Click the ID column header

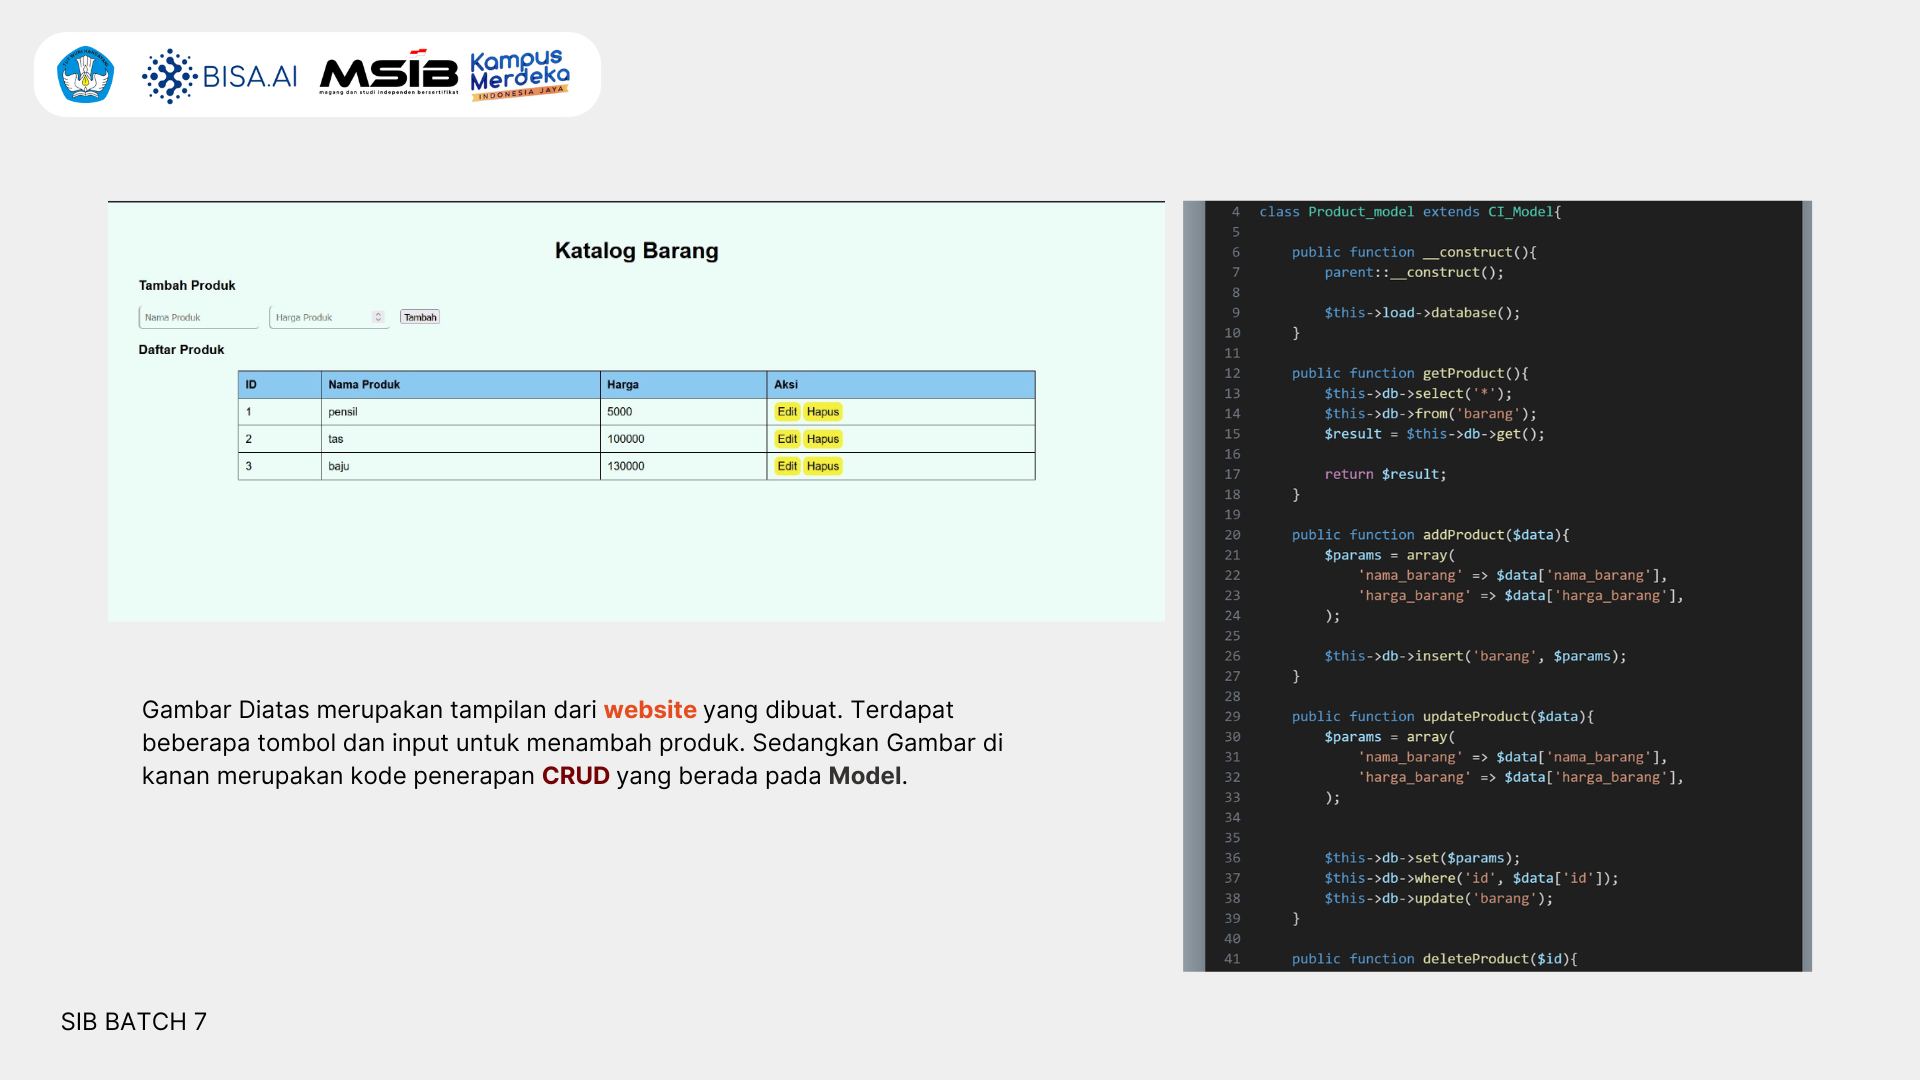tap(280, 385)
